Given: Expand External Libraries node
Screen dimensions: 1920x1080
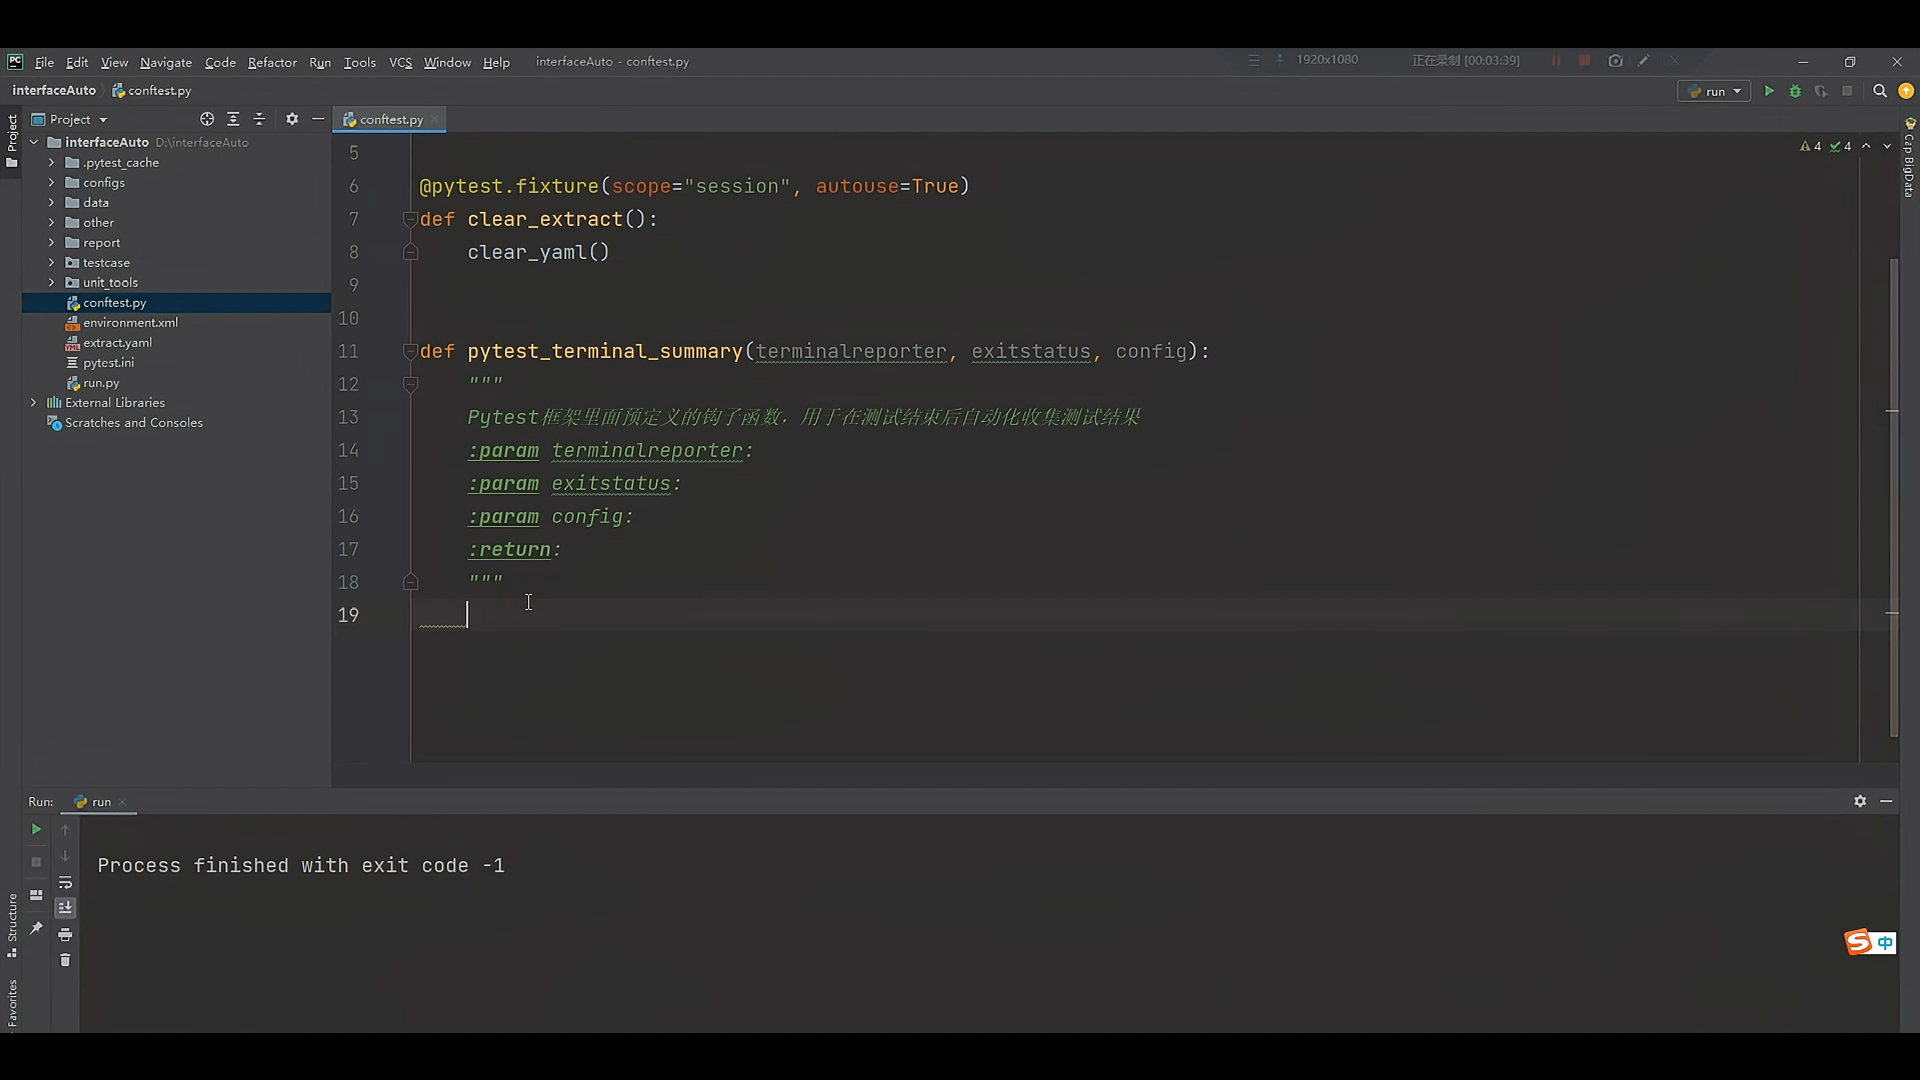Looking at the screenshot, I should pos(34,402).
